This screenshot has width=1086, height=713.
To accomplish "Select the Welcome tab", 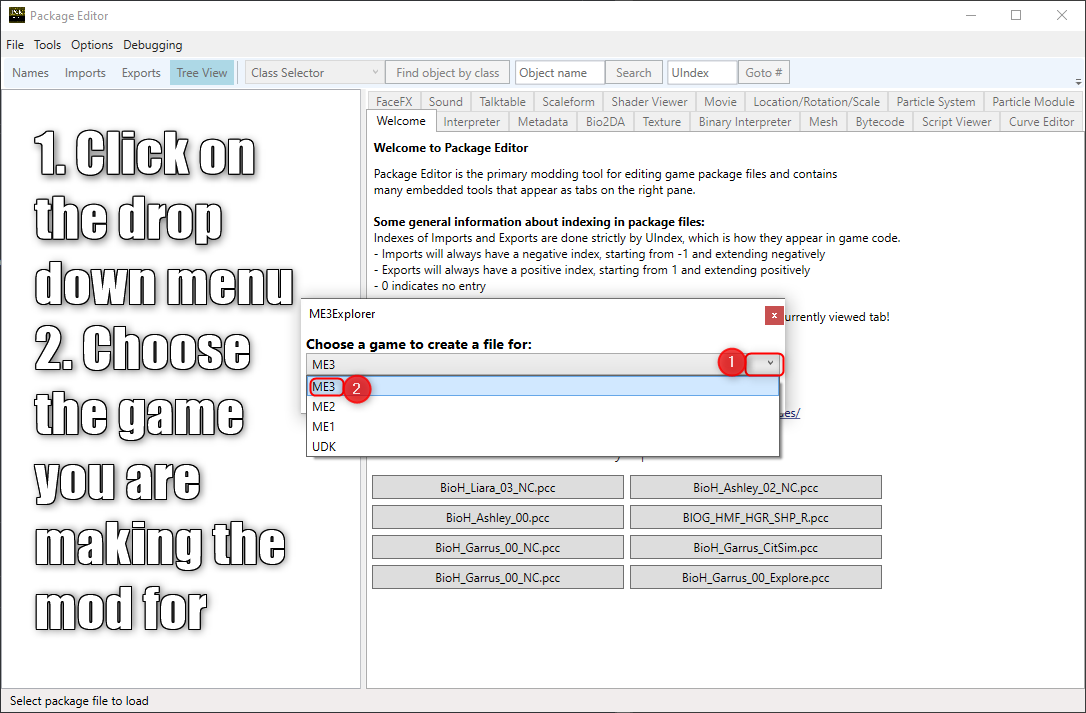I will point(401,121).
